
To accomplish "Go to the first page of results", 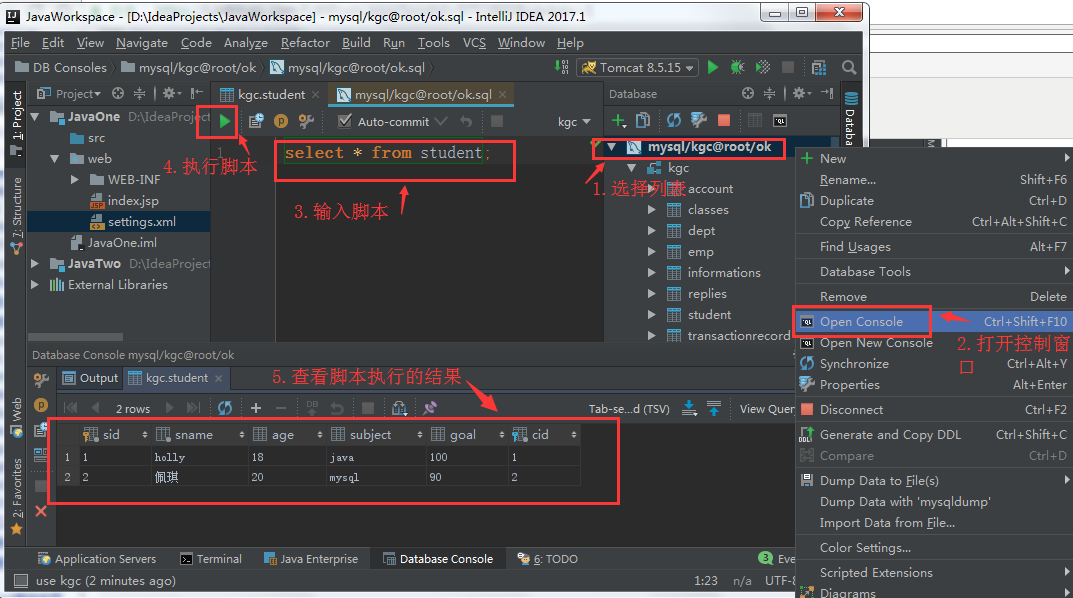I will (70, 408).
